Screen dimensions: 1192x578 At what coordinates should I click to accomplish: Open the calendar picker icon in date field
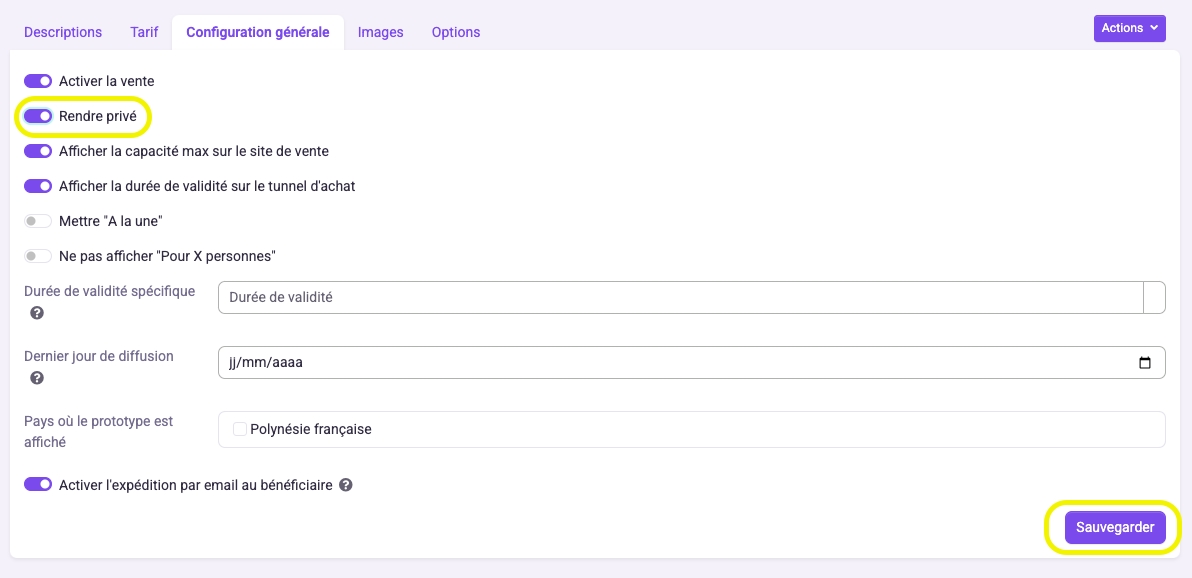tap(1145, 363)
